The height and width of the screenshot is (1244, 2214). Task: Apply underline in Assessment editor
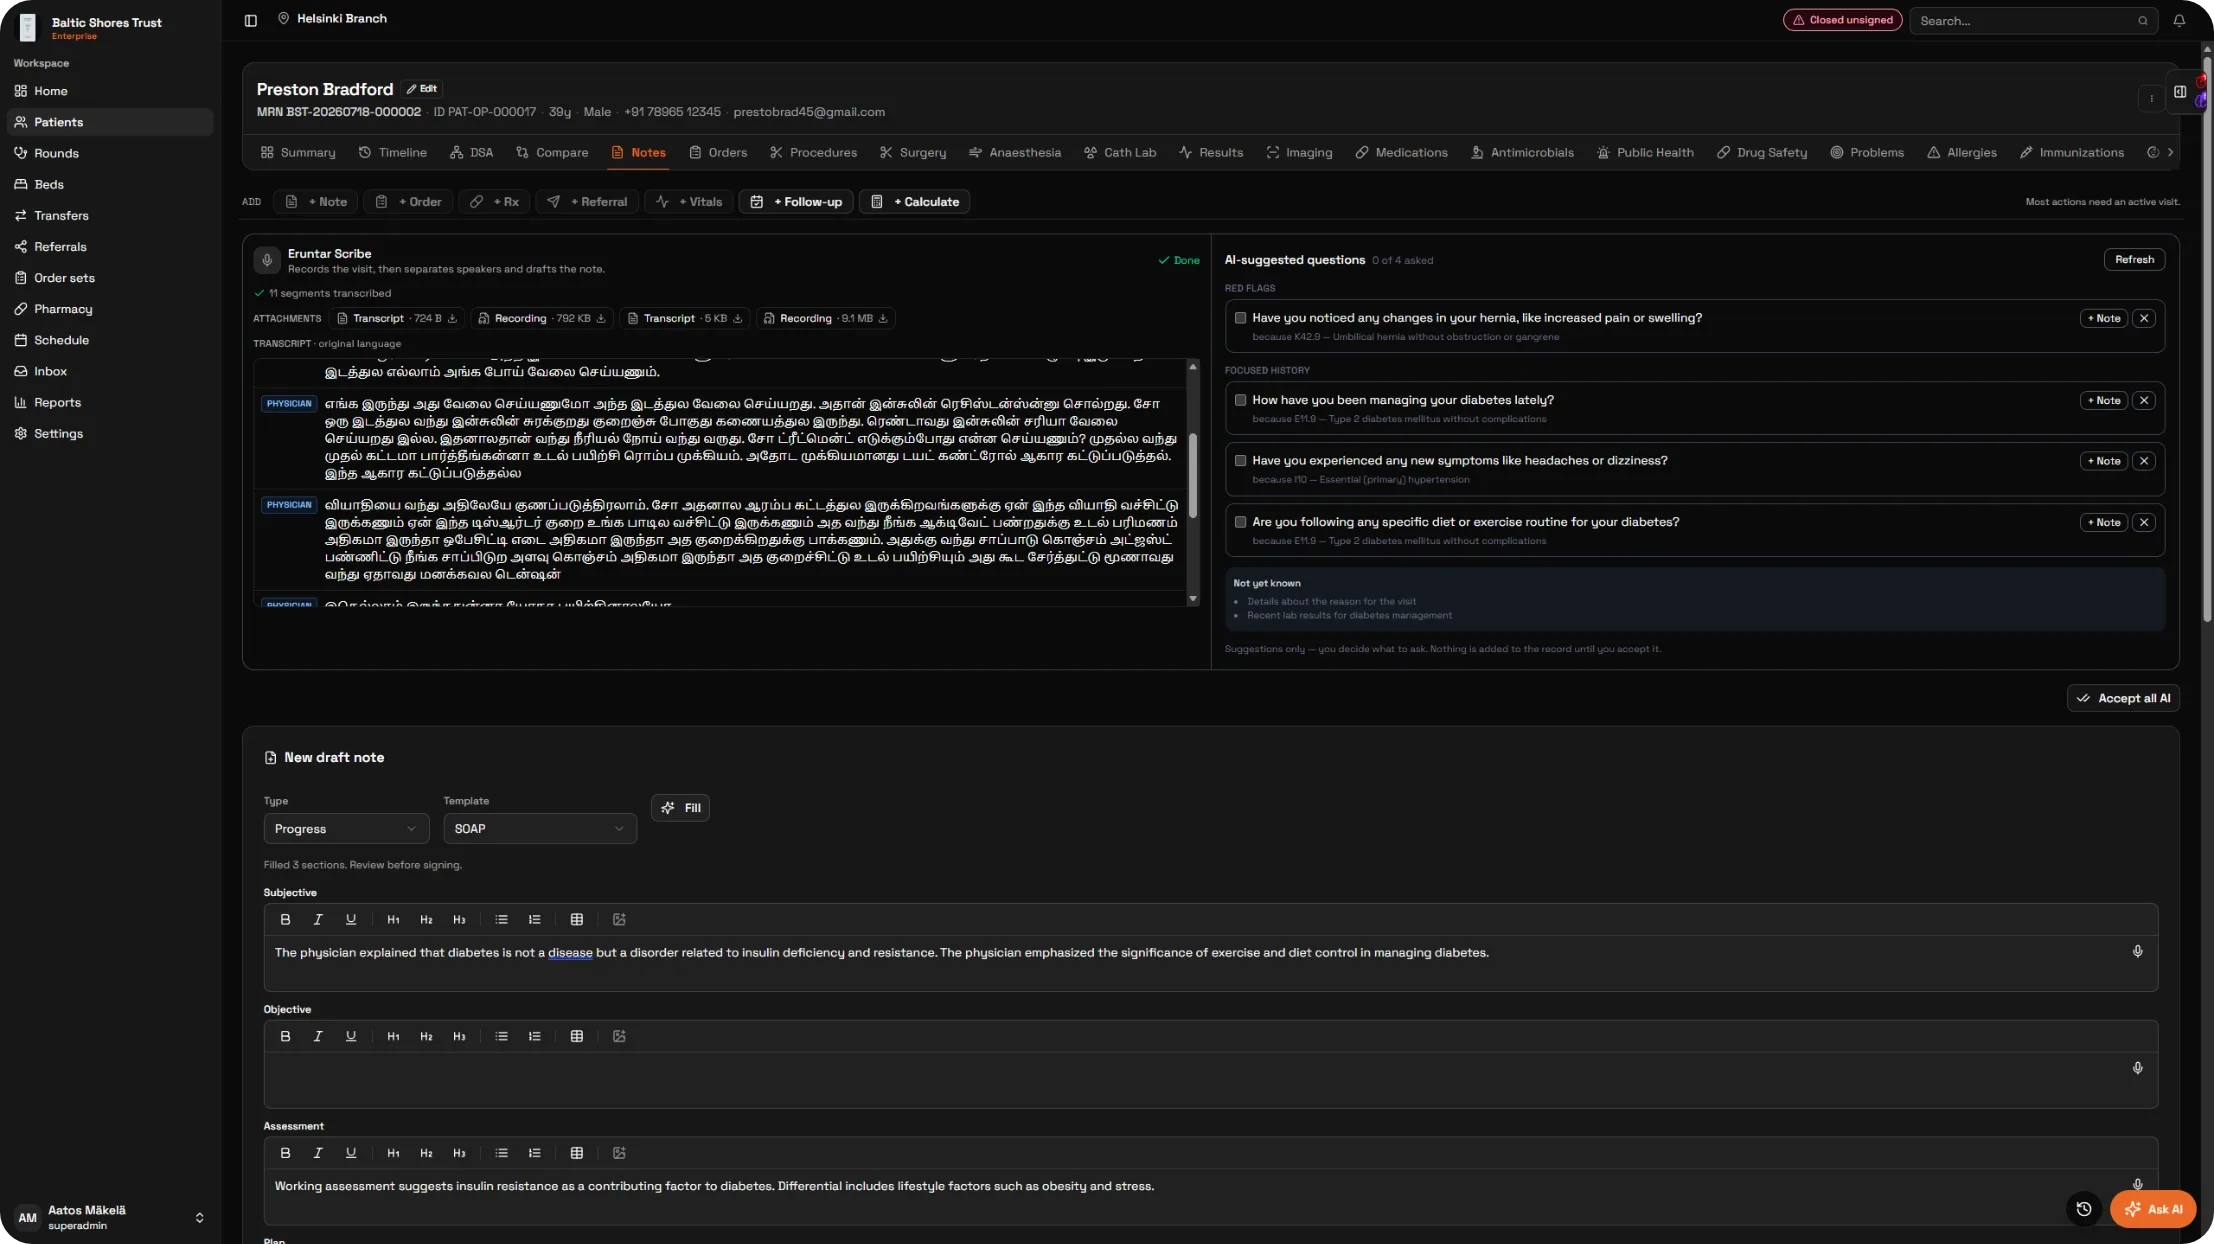(x=351, y=1153)
